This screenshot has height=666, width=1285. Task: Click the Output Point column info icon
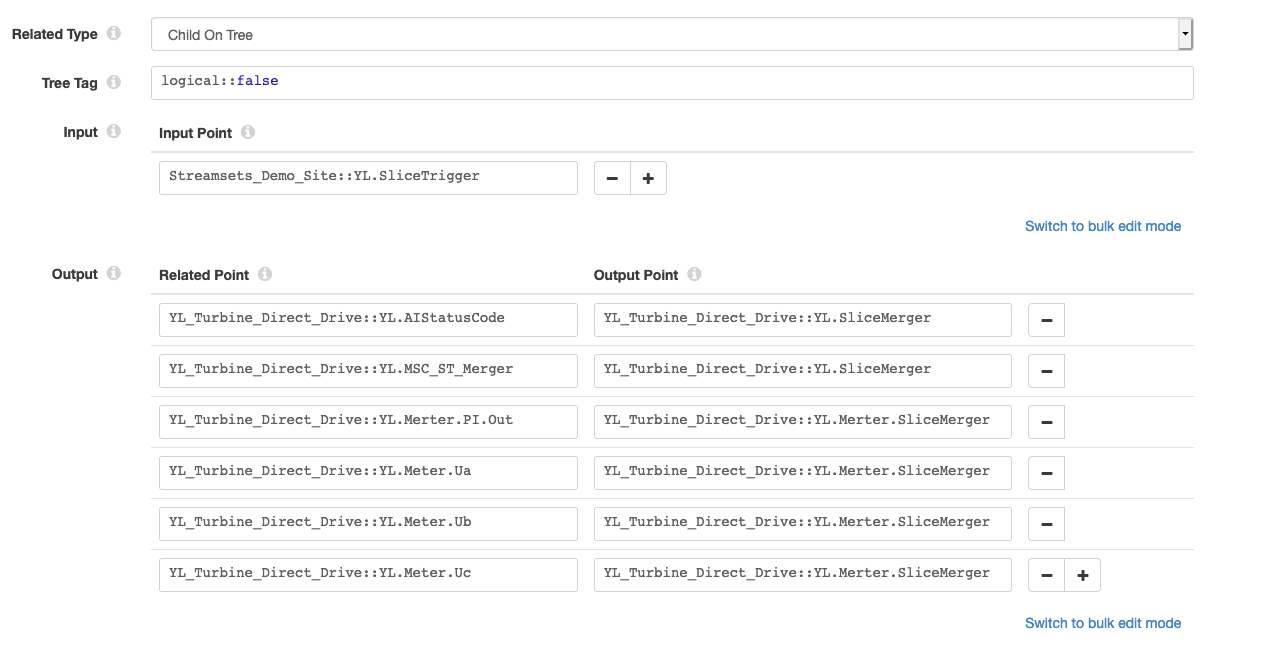(696, 274)
